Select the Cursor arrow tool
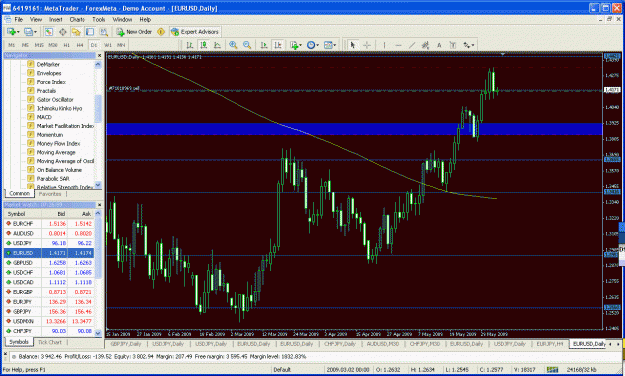The width and height of the screenshot is (625, 376). pos(352,45)
